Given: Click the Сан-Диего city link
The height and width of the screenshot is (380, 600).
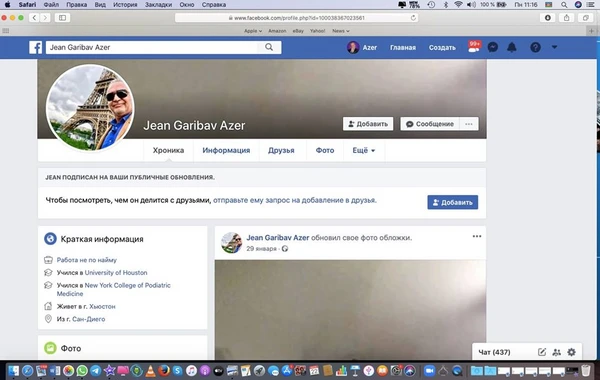Looking at the screenshot, I should pyautogui.click(x=88, y=319).
